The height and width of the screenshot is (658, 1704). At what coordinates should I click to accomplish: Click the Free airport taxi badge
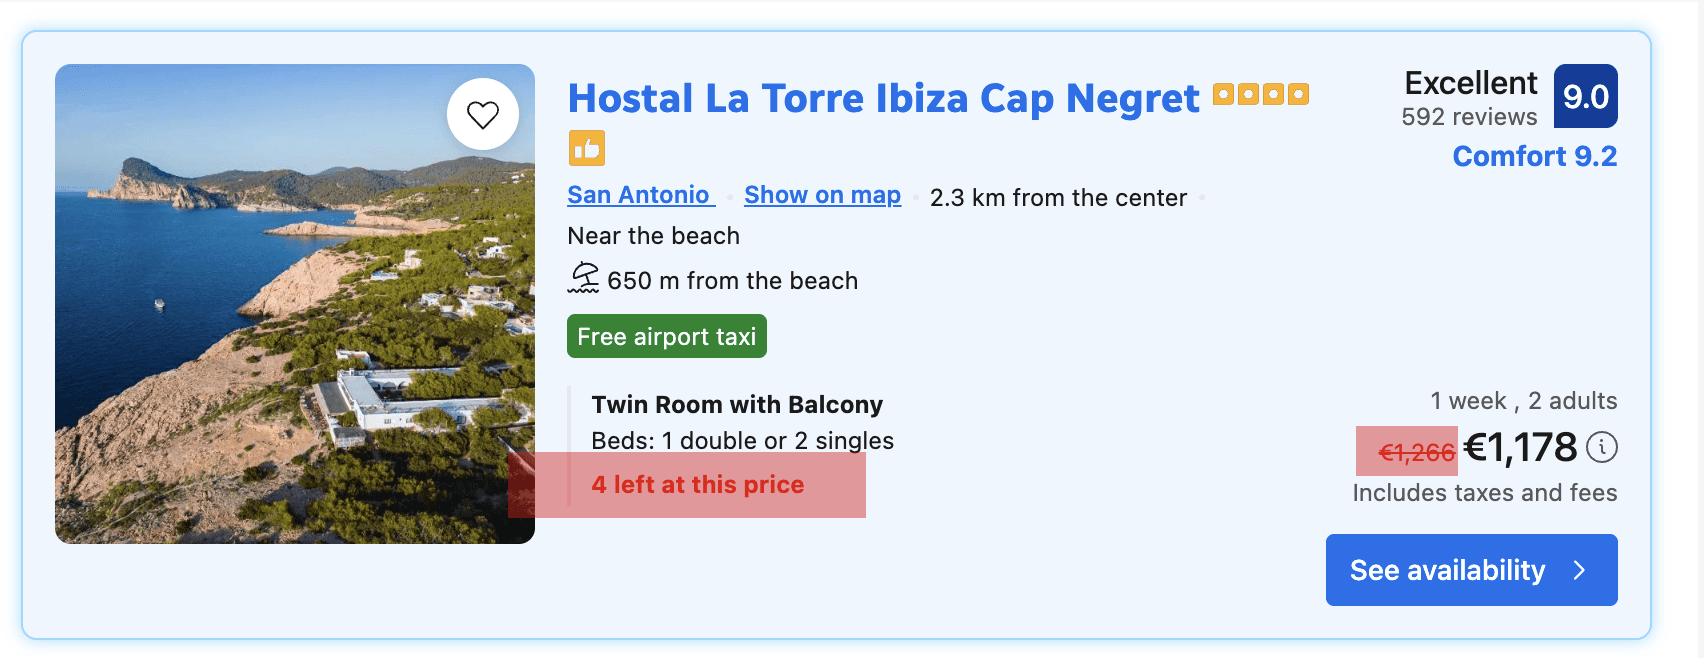(666, 336)
